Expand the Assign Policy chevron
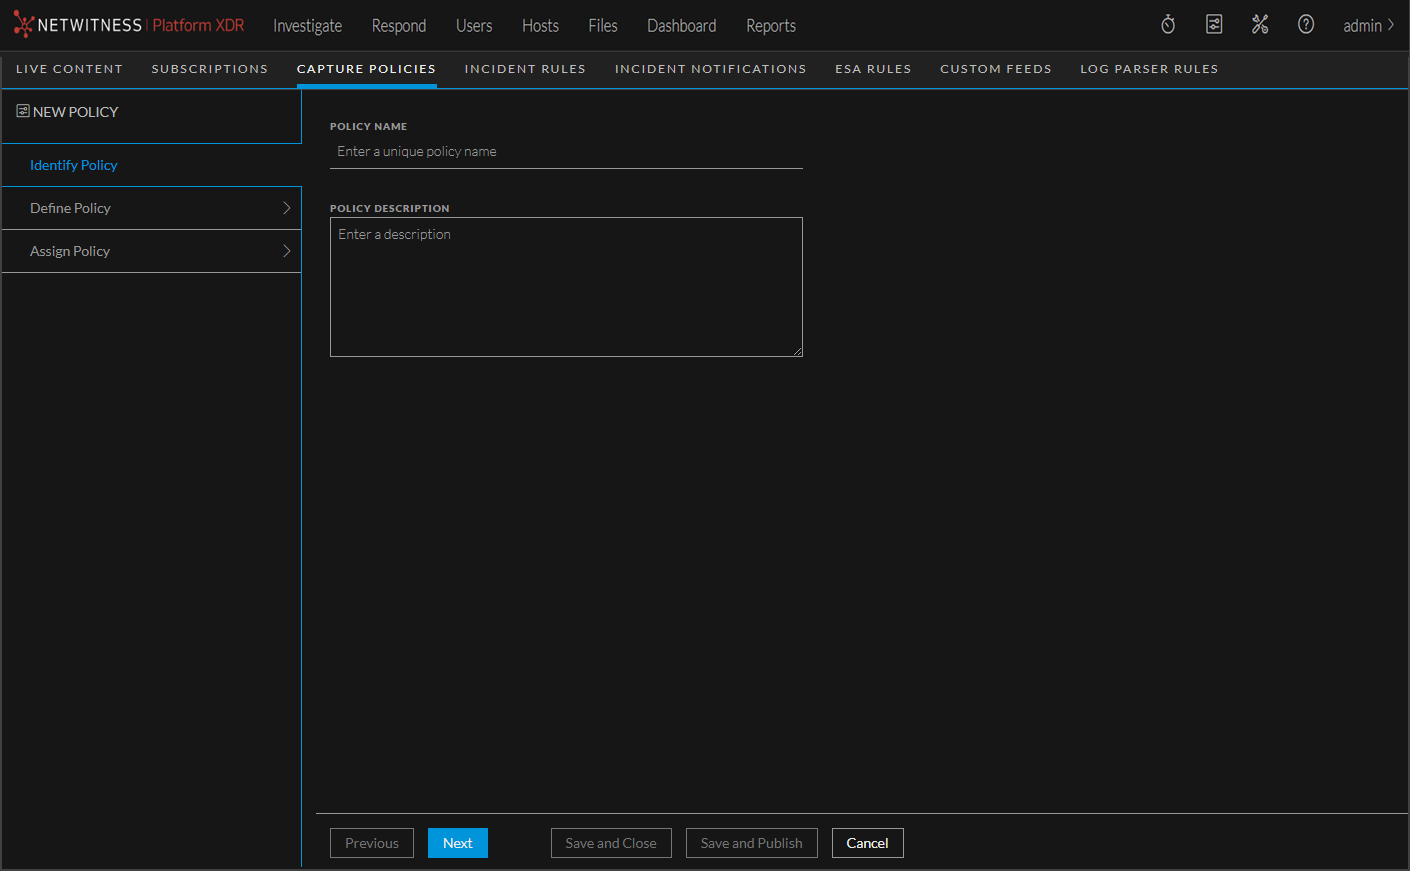Viewport: 1410px width, 871px height. [x=286, y=251]
